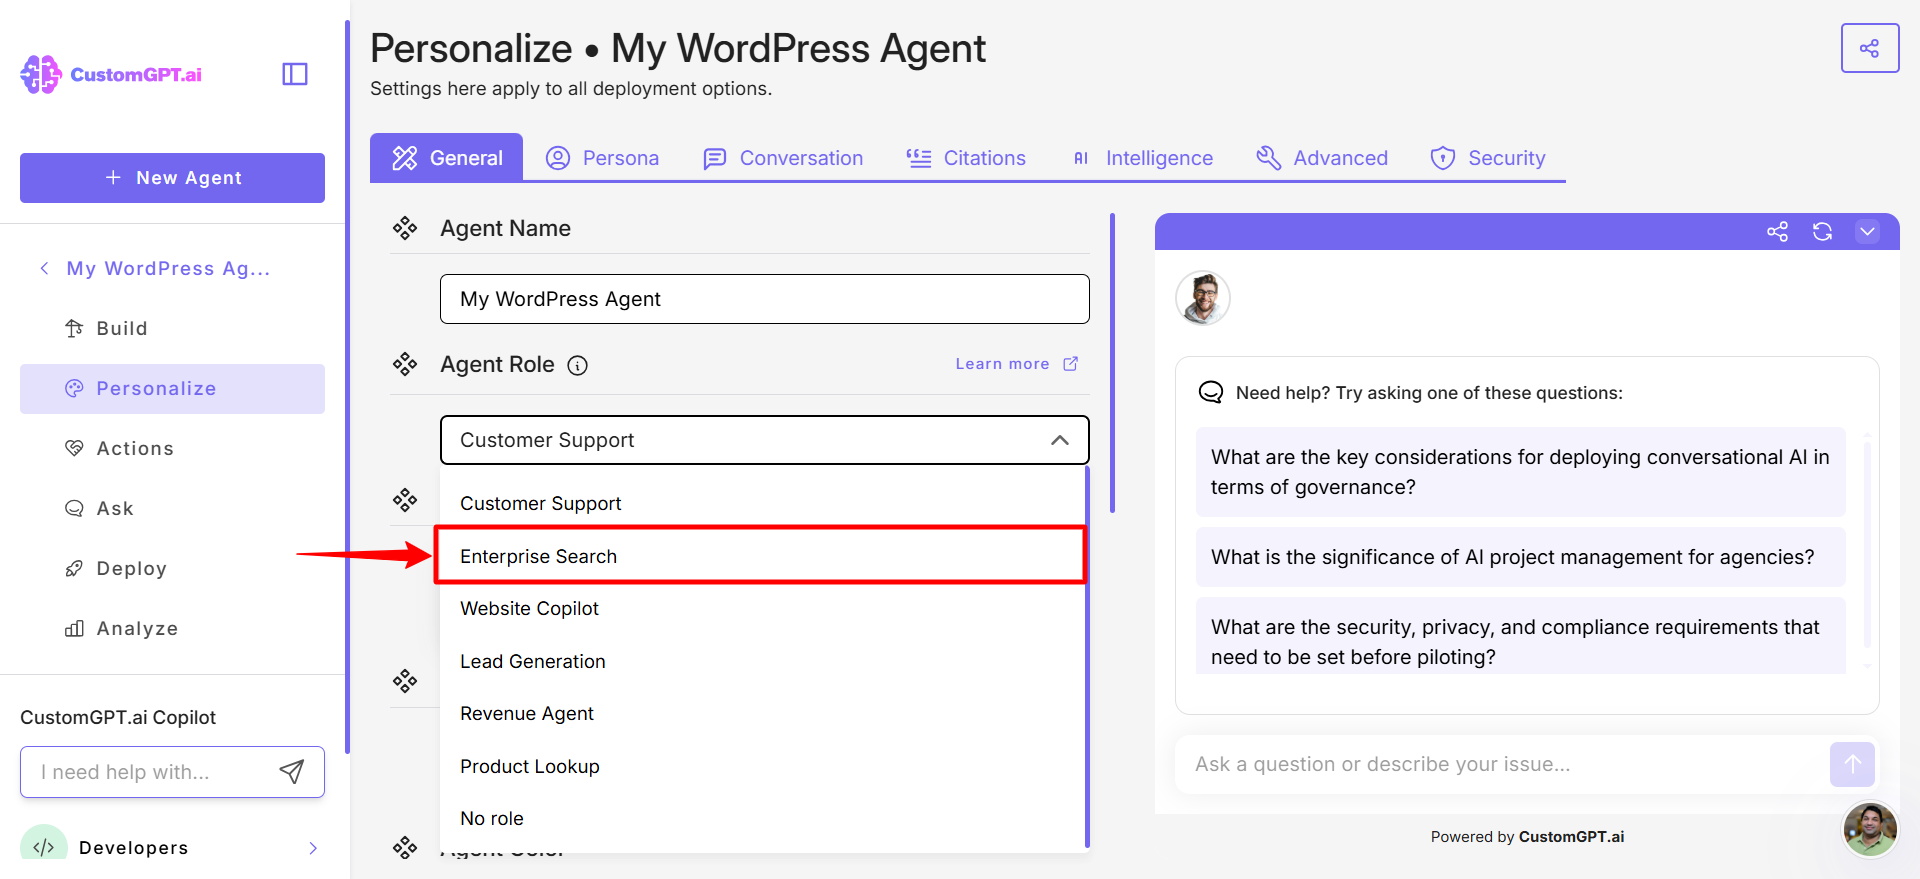The image size is (1920, 879).
Task: Click the role dropdown list scrollbar
Action: pos(1087,655)
